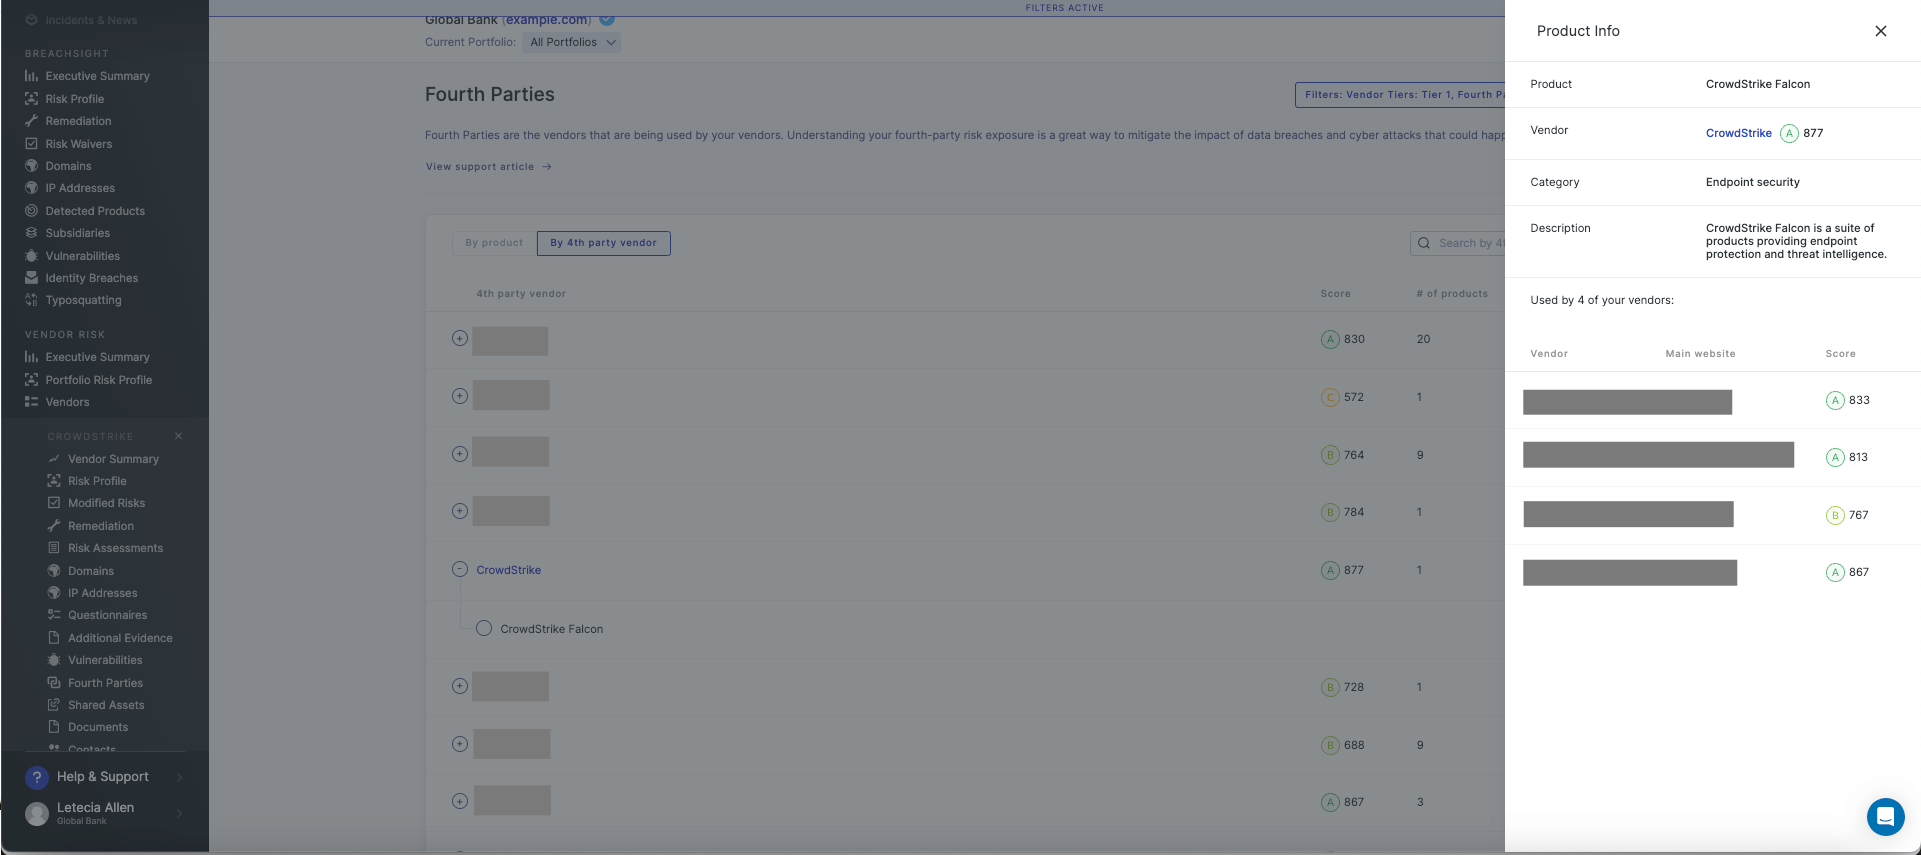Click the Questionnaires icon
Screen dimensions: 1921x855
click(x=54, y=615)
